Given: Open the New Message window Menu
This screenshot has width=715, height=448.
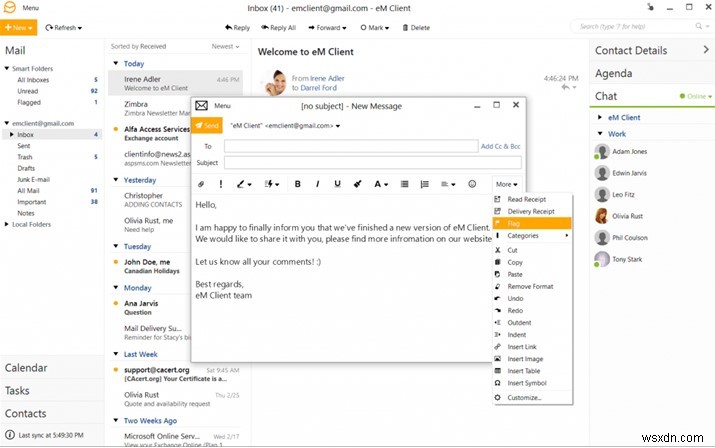Looking at the screenshot, I should tap(222, 106).
